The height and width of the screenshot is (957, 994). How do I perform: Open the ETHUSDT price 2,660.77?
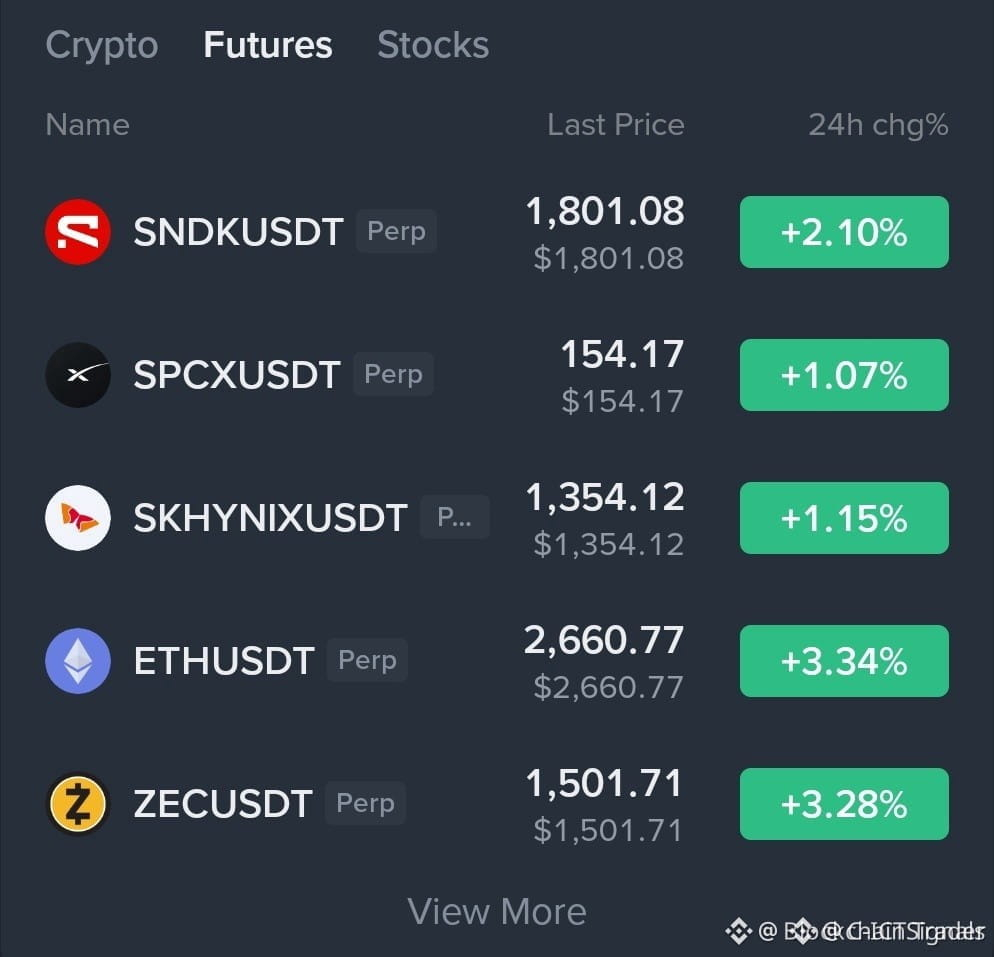tap(604, 640)
